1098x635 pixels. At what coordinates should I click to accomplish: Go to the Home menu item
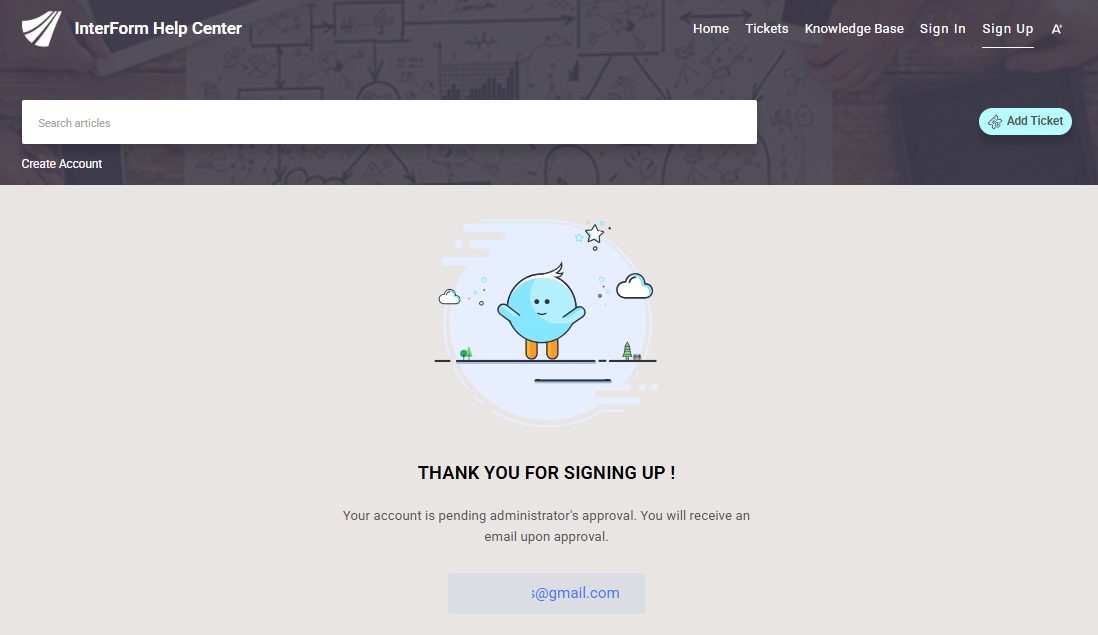coord(711,29)
